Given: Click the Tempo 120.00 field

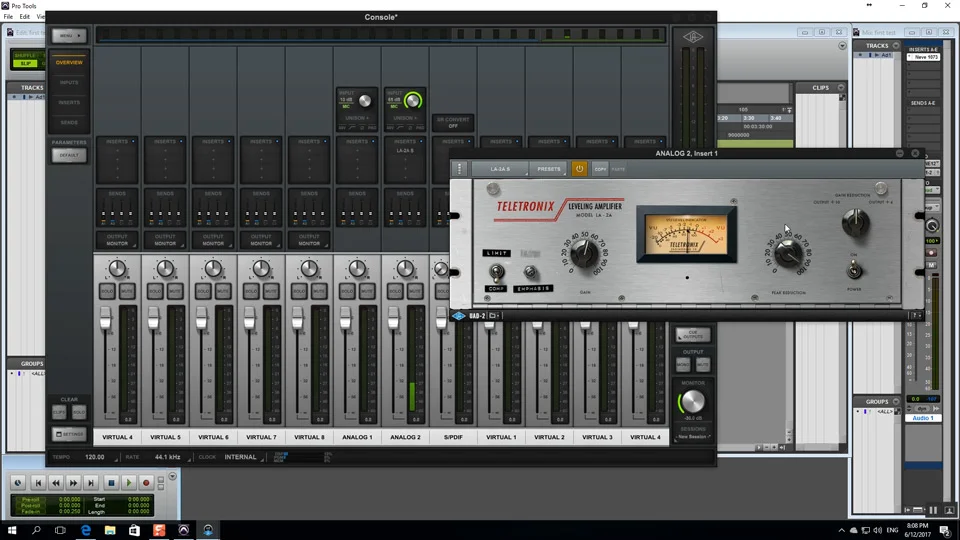Looking at the screenshot, I should pyautogui.click(x=97, y=457).
